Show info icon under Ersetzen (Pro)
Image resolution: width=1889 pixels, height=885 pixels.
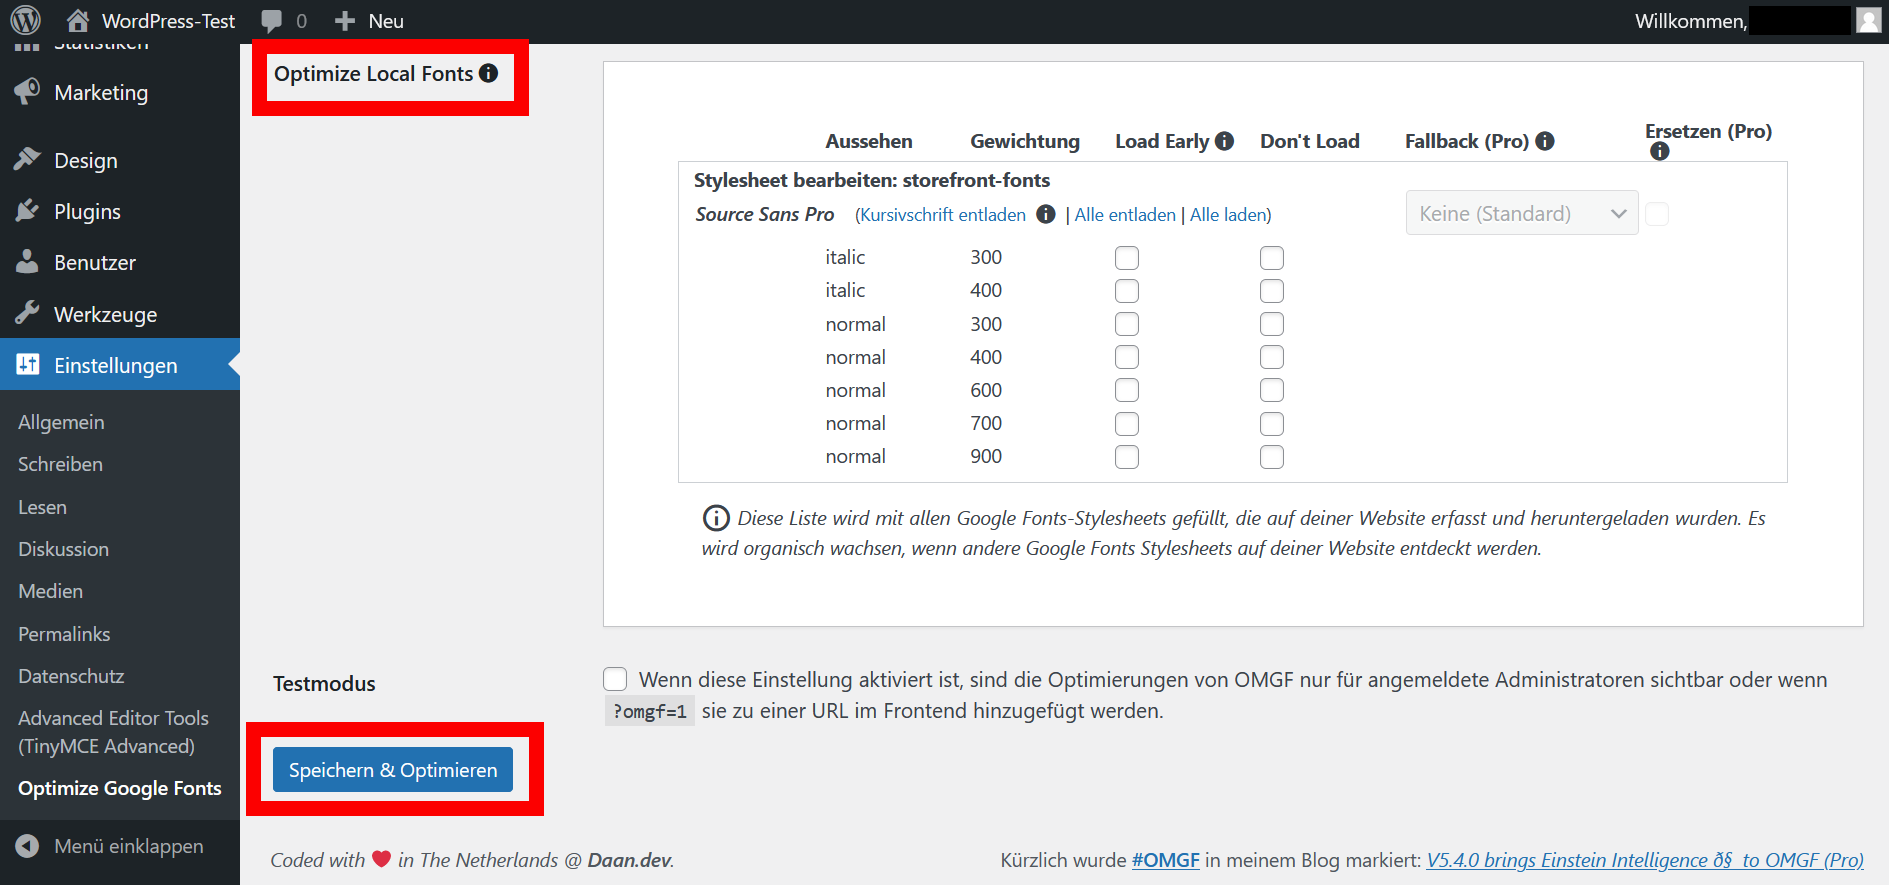(x=1660, y=151)
